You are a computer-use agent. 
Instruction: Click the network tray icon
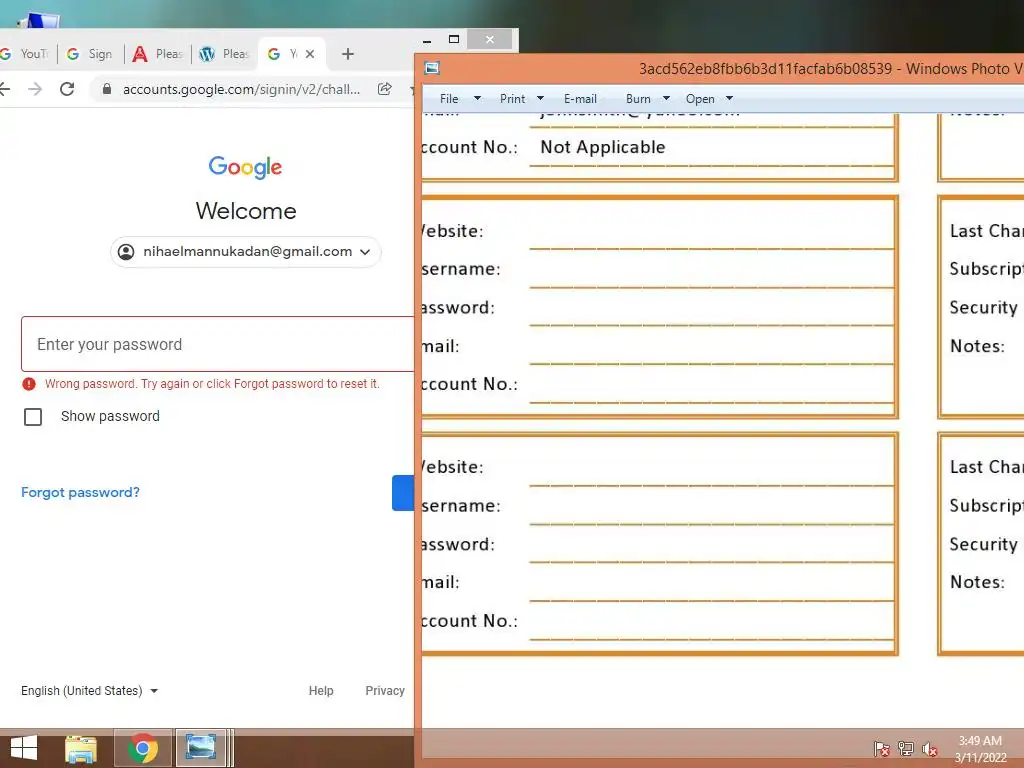(906, 748)
